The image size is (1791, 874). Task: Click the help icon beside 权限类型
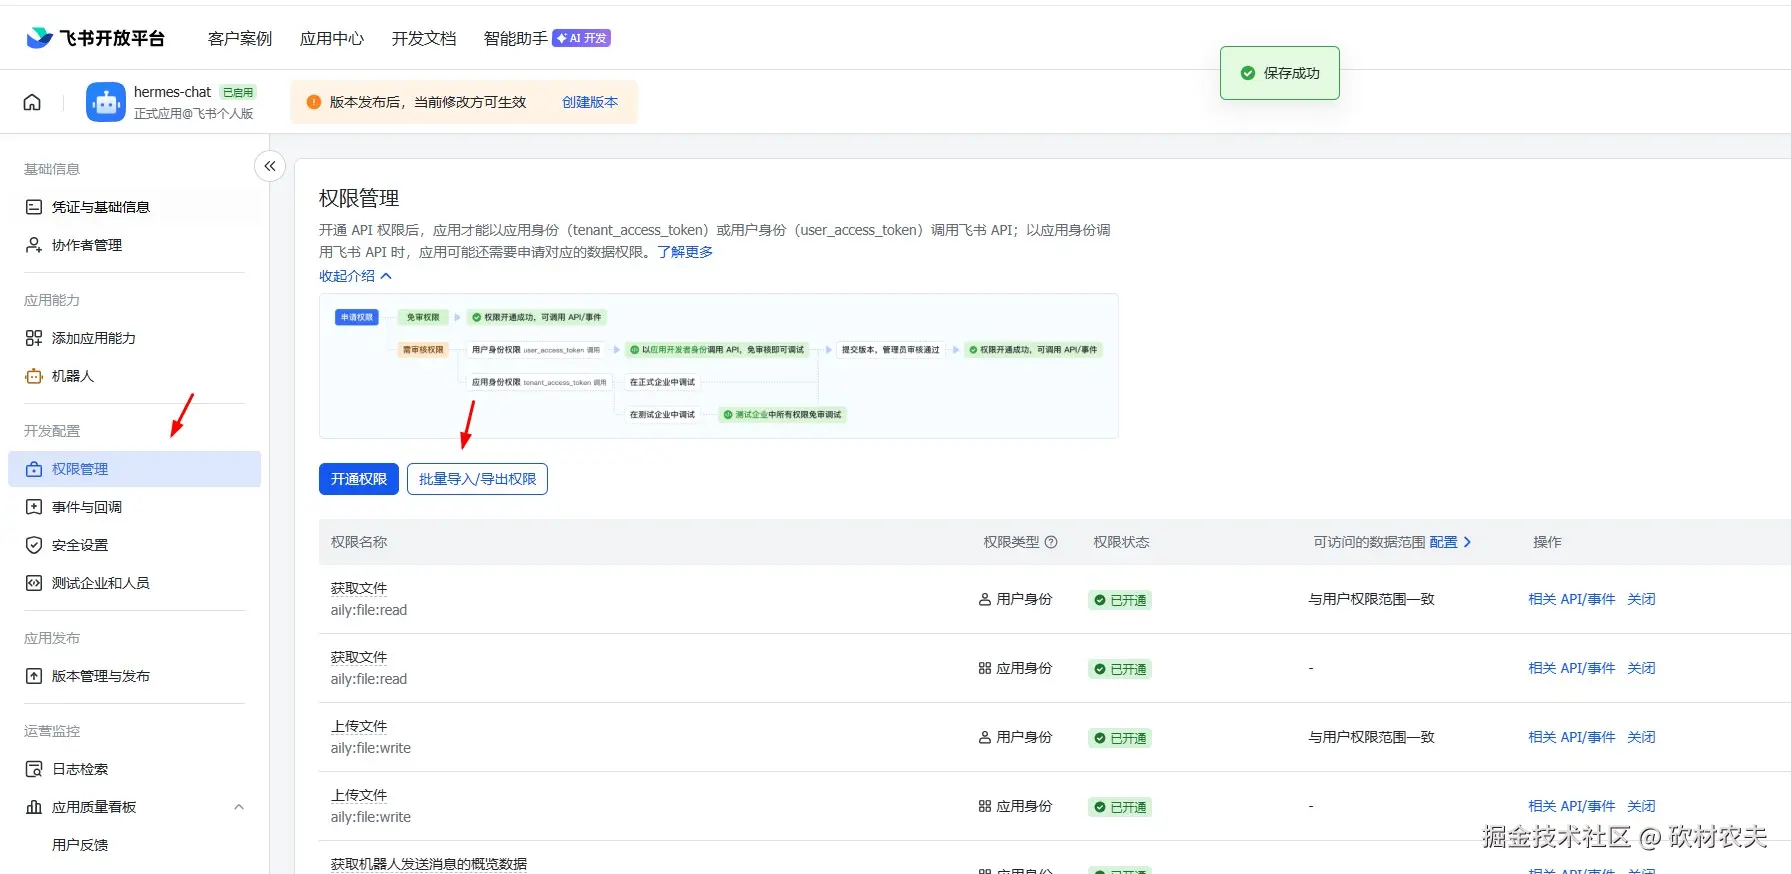pyautogui.click(x=1051, y=542)
